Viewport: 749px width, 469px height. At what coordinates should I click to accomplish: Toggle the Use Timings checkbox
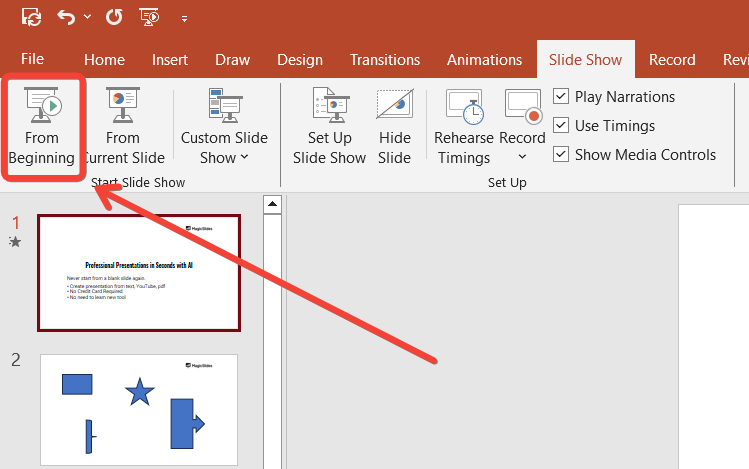(562, 126)
